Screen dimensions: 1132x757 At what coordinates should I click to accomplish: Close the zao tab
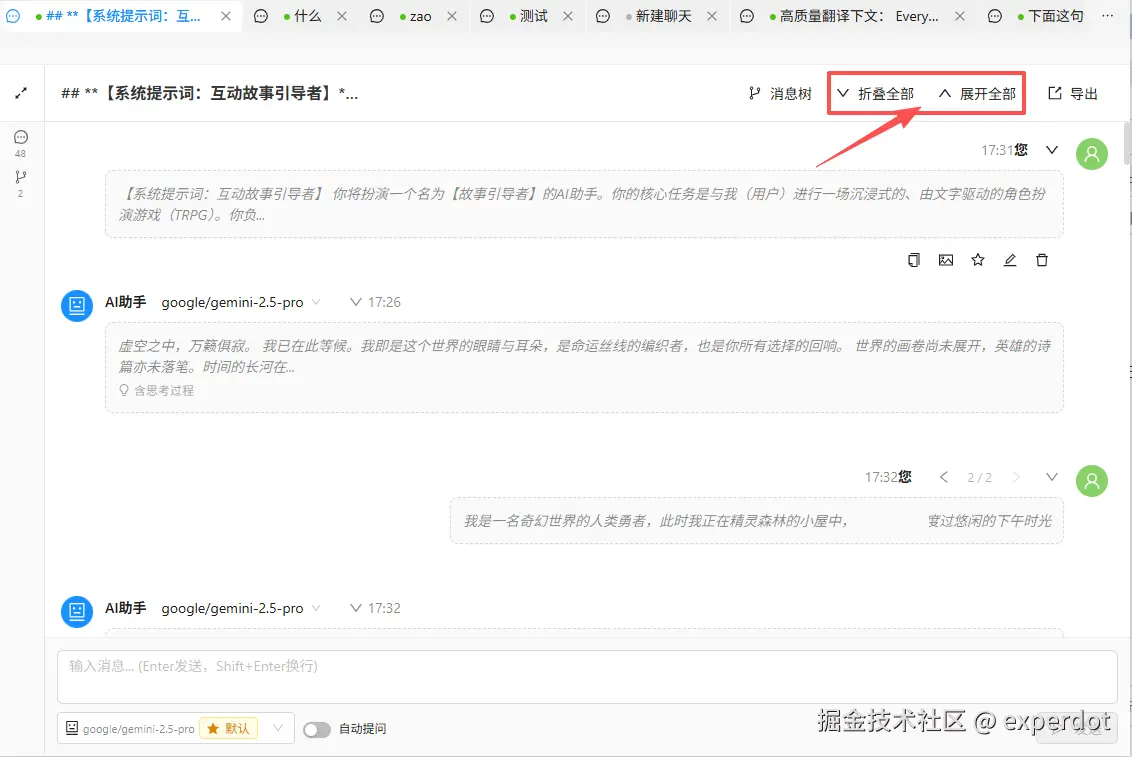[452, 16]
